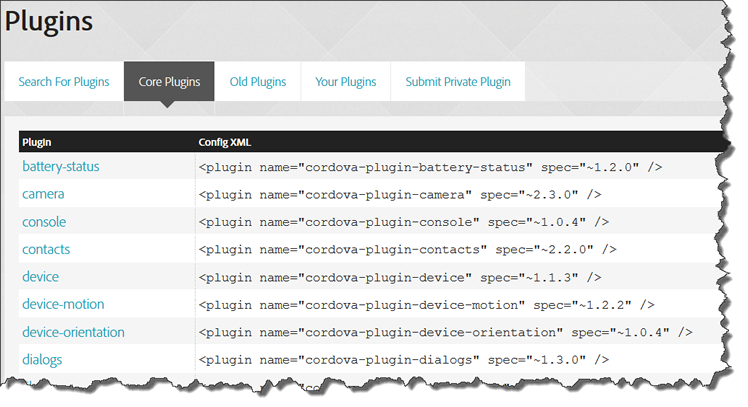Viewport: 748px width, 407px height.
Task: Select the Core Plugins tab
Action: [x=169, y=82]
